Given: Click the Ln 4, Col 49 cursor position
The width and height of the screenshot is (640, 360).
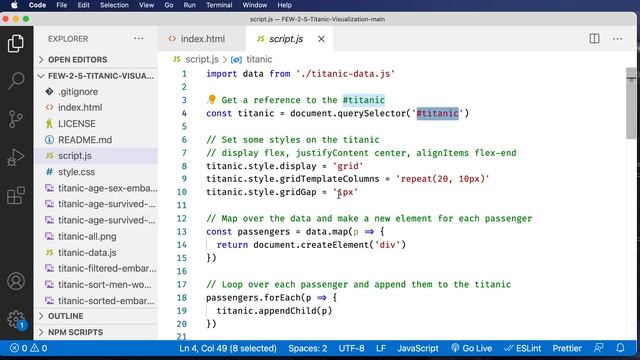Looking at the screenshot, I should pos(228,348).
